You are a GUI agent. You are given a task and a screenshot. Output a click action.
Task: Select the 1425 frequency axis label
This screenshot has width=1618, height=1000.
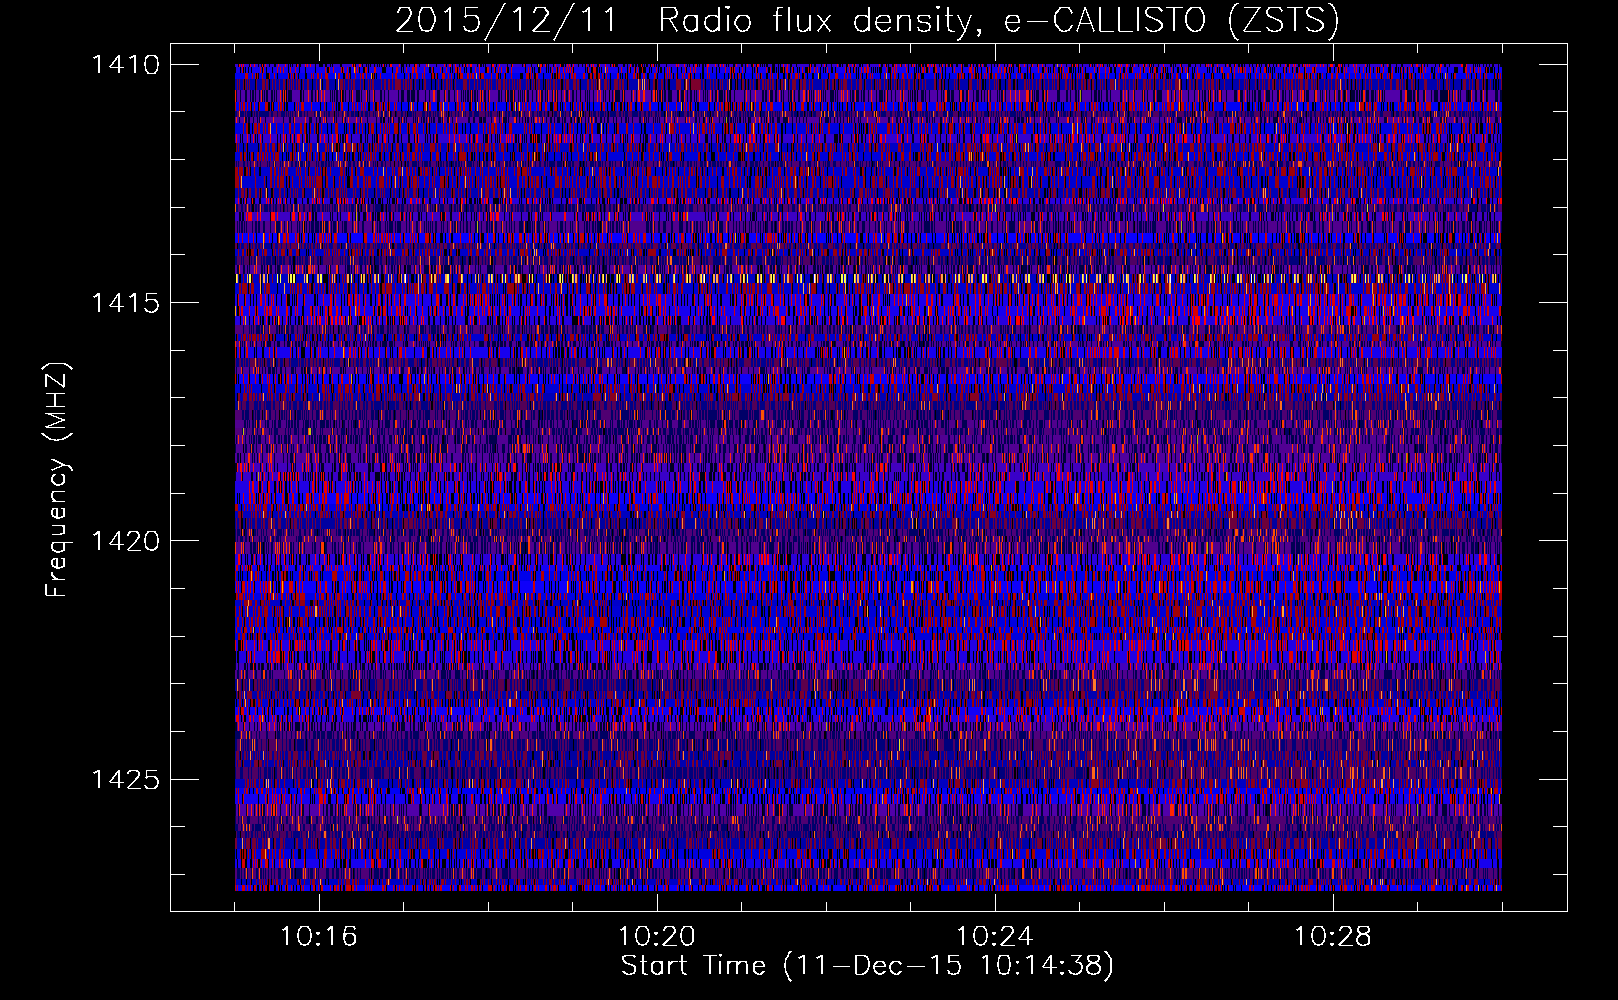click(125, 779)
